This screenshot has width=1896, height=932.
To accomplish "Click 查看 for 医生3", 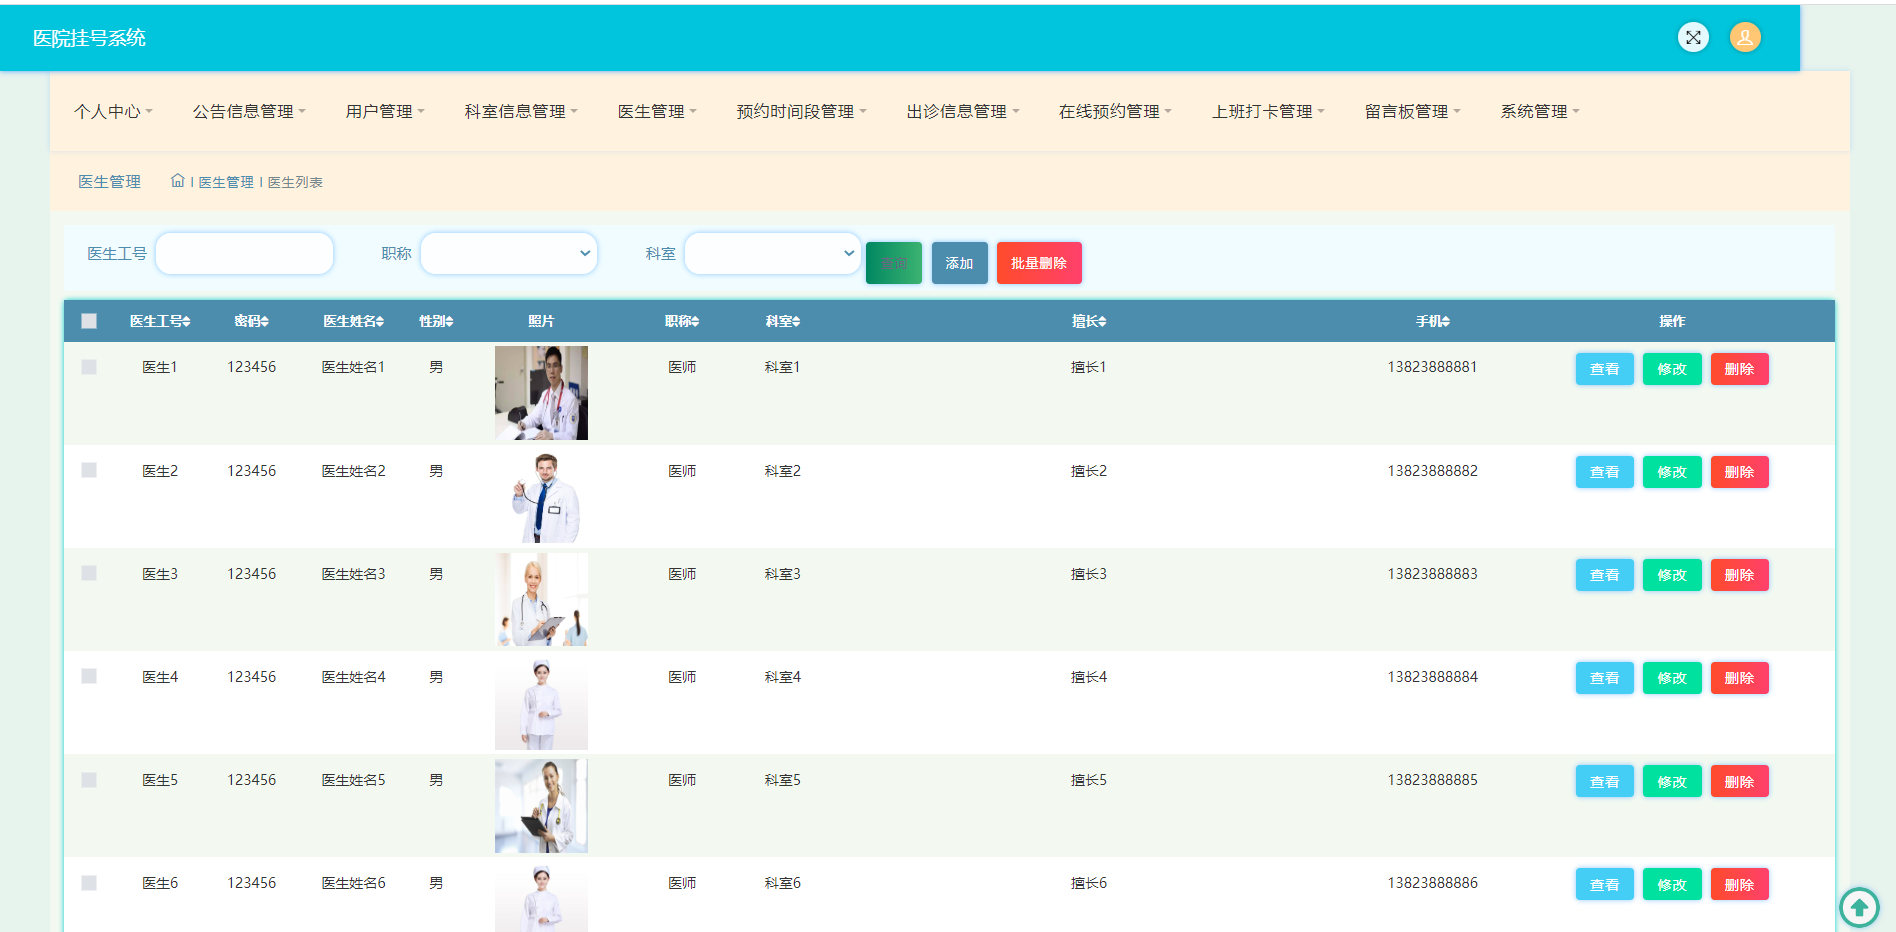I will click(x=1605, y=575).
